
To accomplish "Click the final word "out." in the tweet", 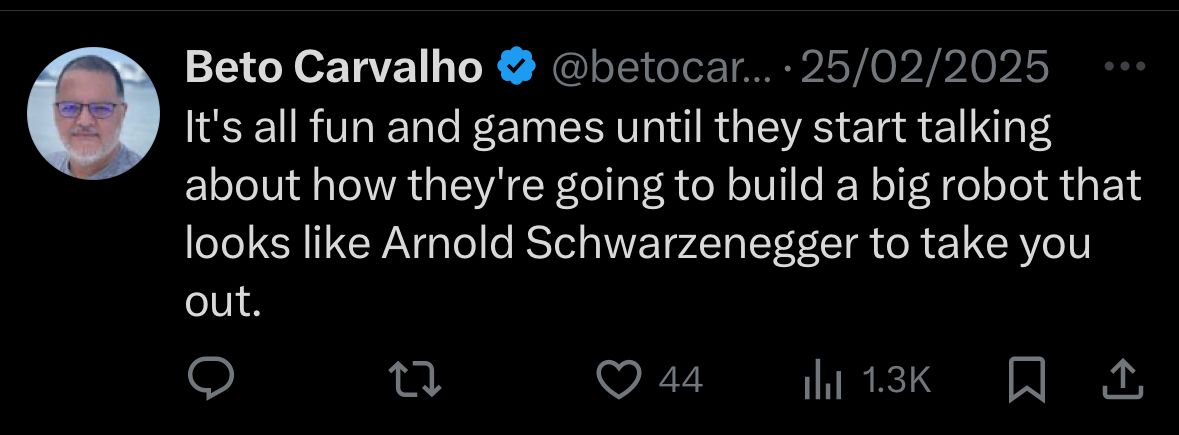I will (x=223, y=302).
